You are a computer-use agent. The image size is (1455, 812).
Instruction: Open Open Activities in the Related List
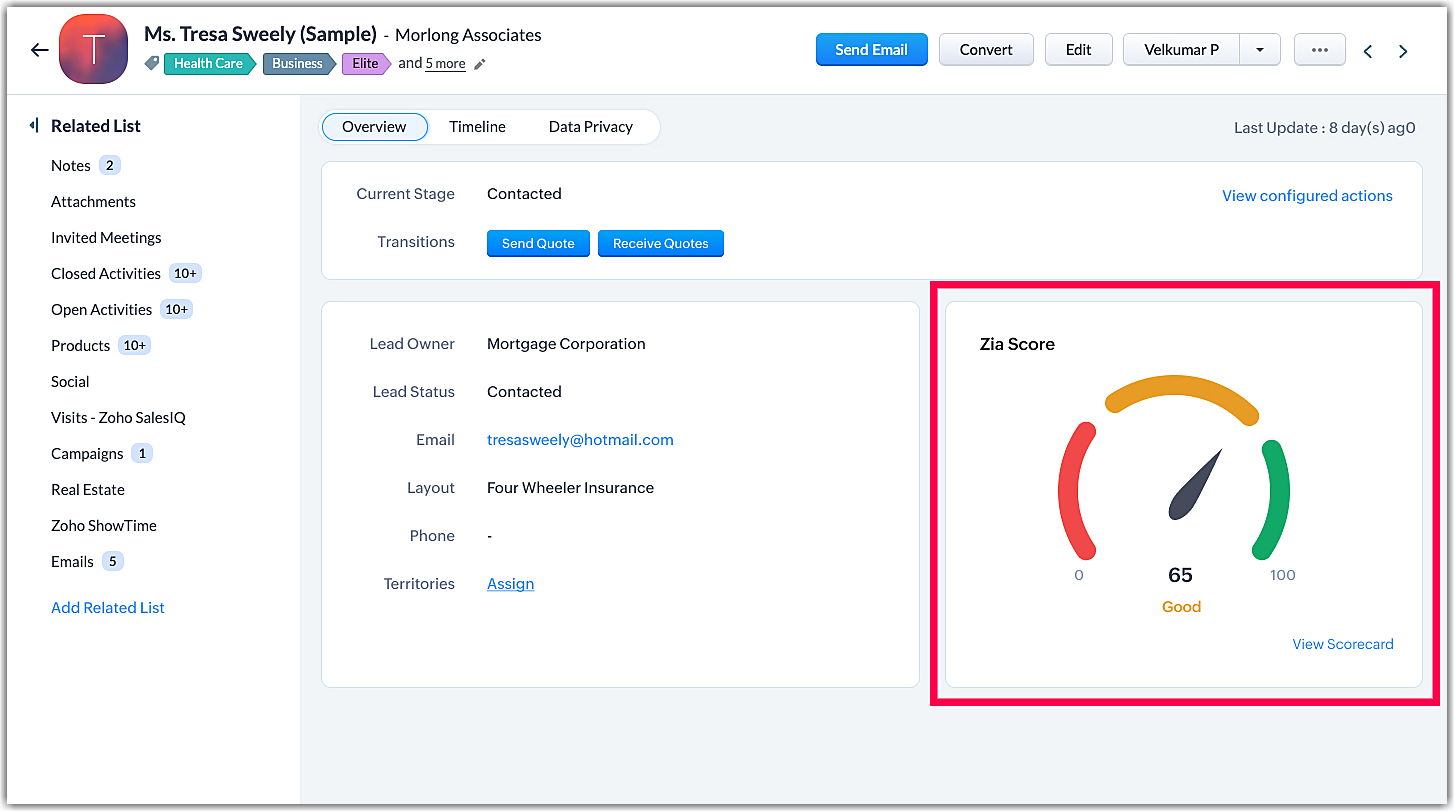(x=101, y=310)
